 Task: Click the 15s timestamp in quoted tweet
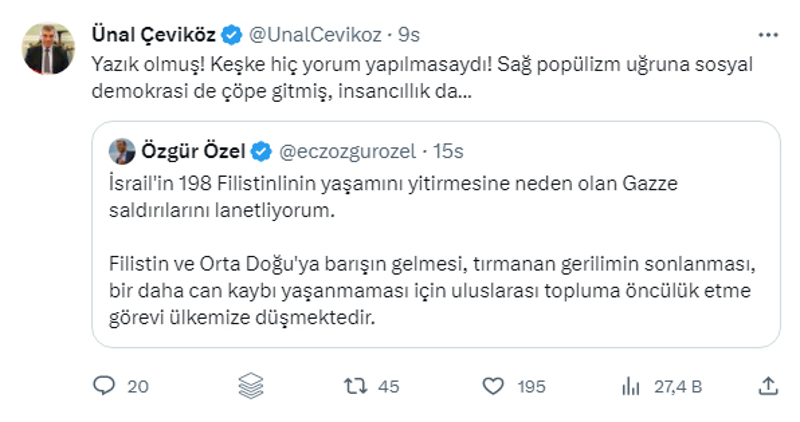pos(447,152)
